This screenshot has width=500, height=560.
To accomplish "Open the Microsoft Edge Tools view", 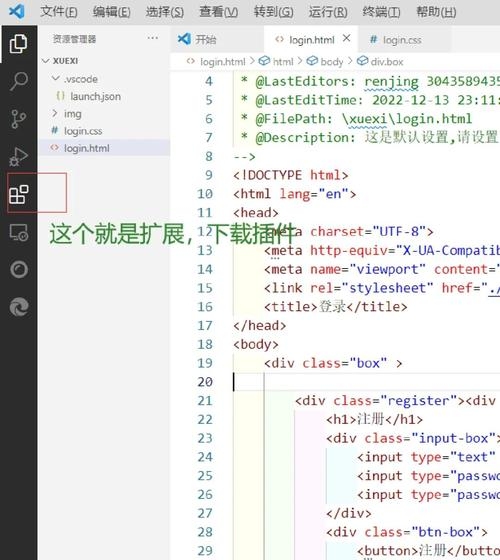I will [x=19, y=307].
